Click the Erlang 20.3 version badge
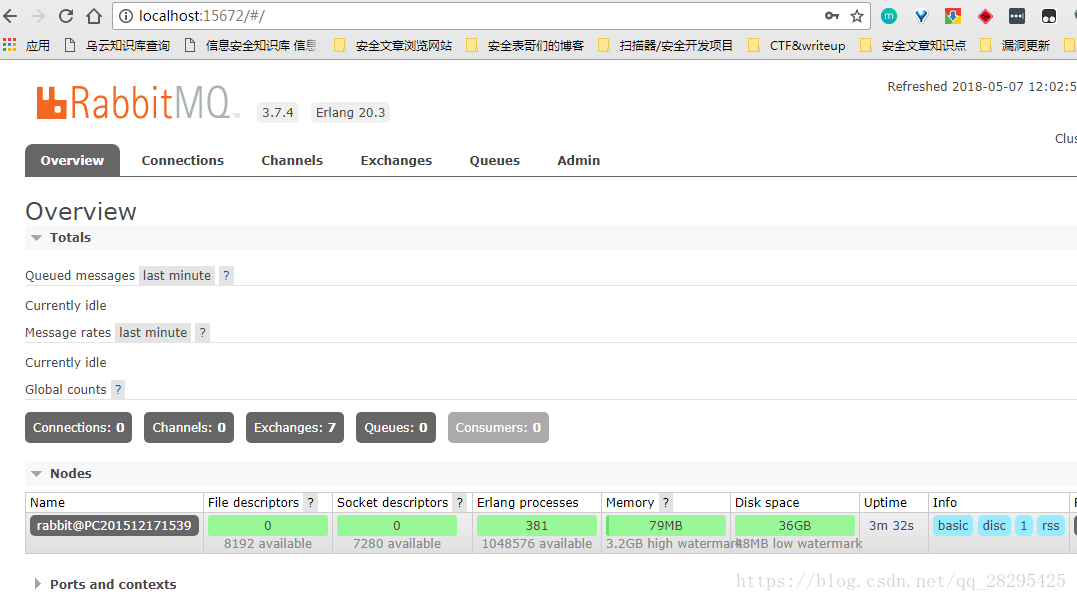The height and width of the screenshot is (601, 1077). coord(350,113)
